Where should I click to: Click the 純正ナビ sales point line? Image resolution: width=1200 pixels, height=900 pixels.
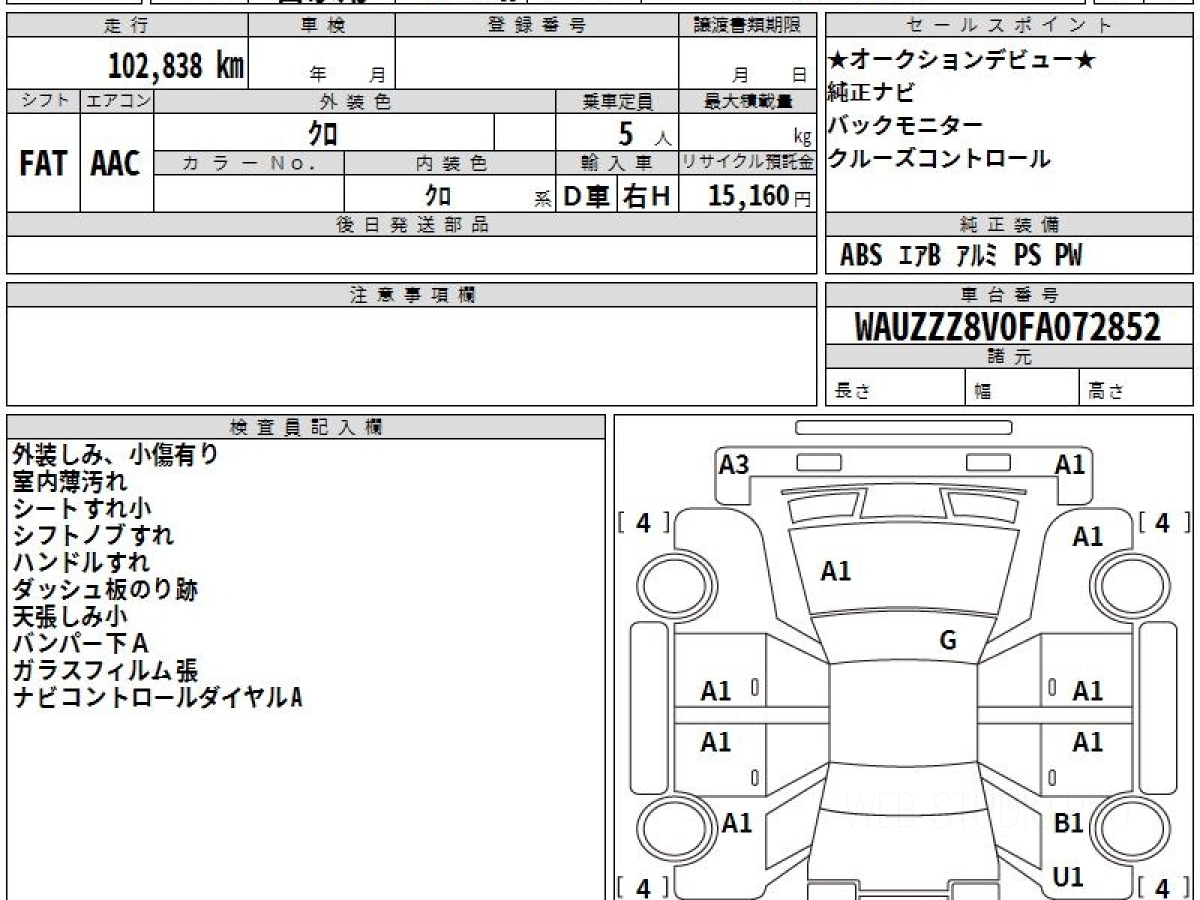[x=871, y=93]
